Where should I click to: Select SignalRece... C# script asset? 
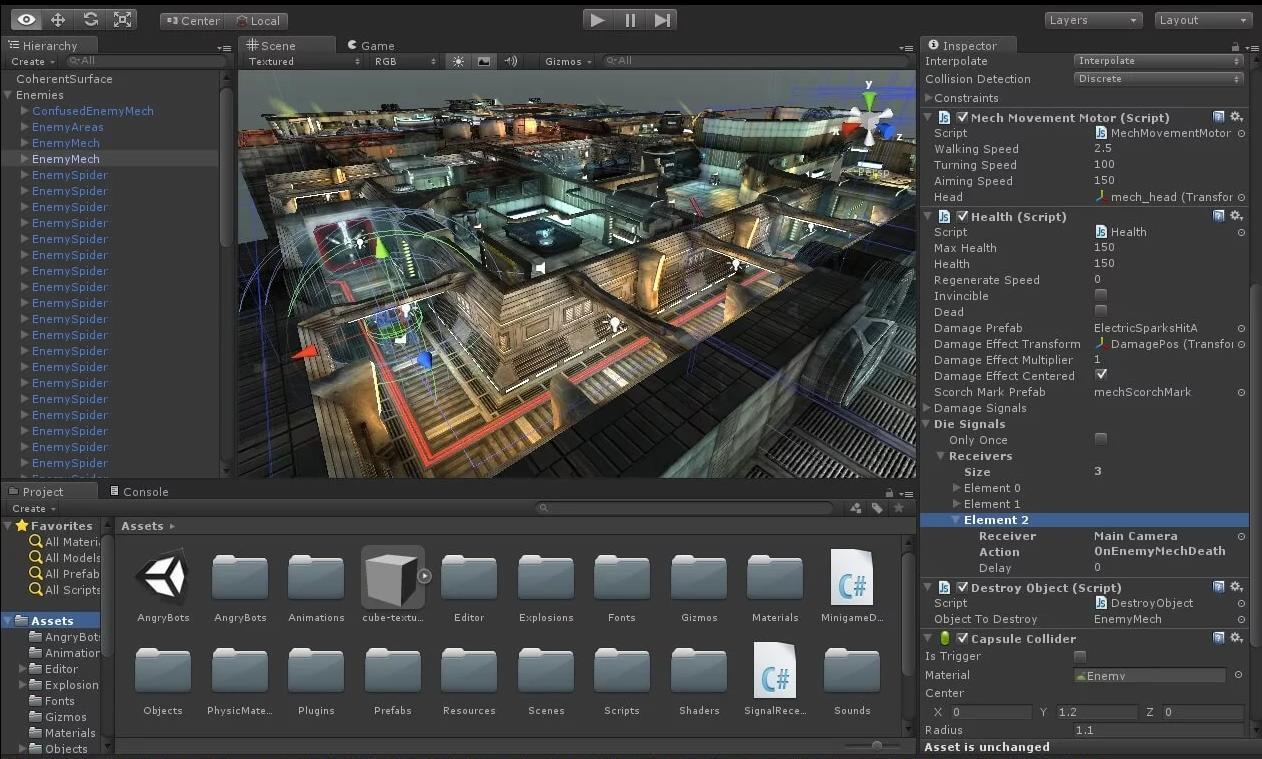775,677
